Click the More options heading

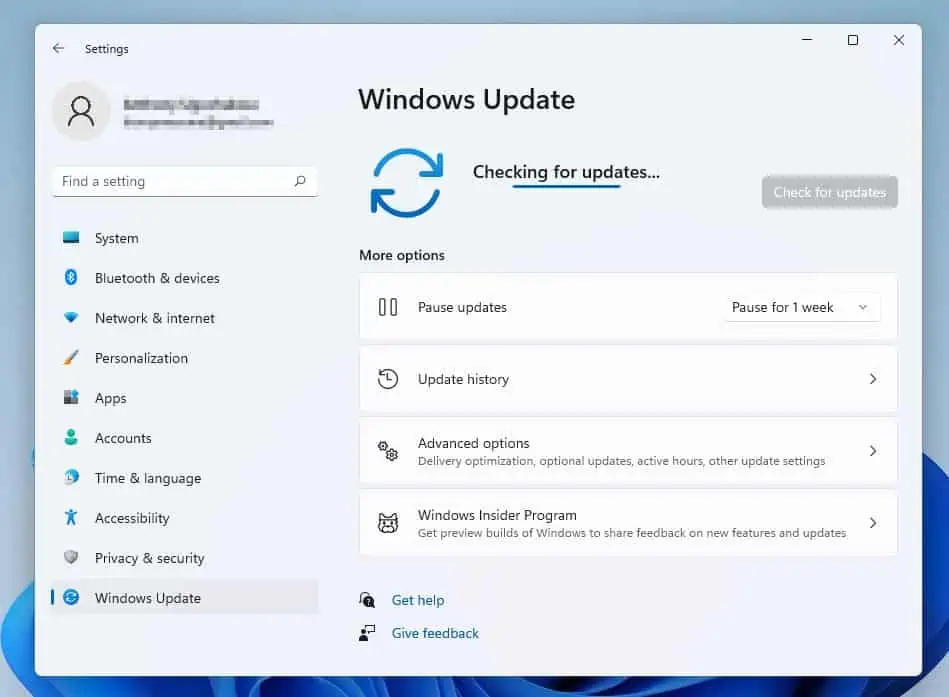click(402, 255)
